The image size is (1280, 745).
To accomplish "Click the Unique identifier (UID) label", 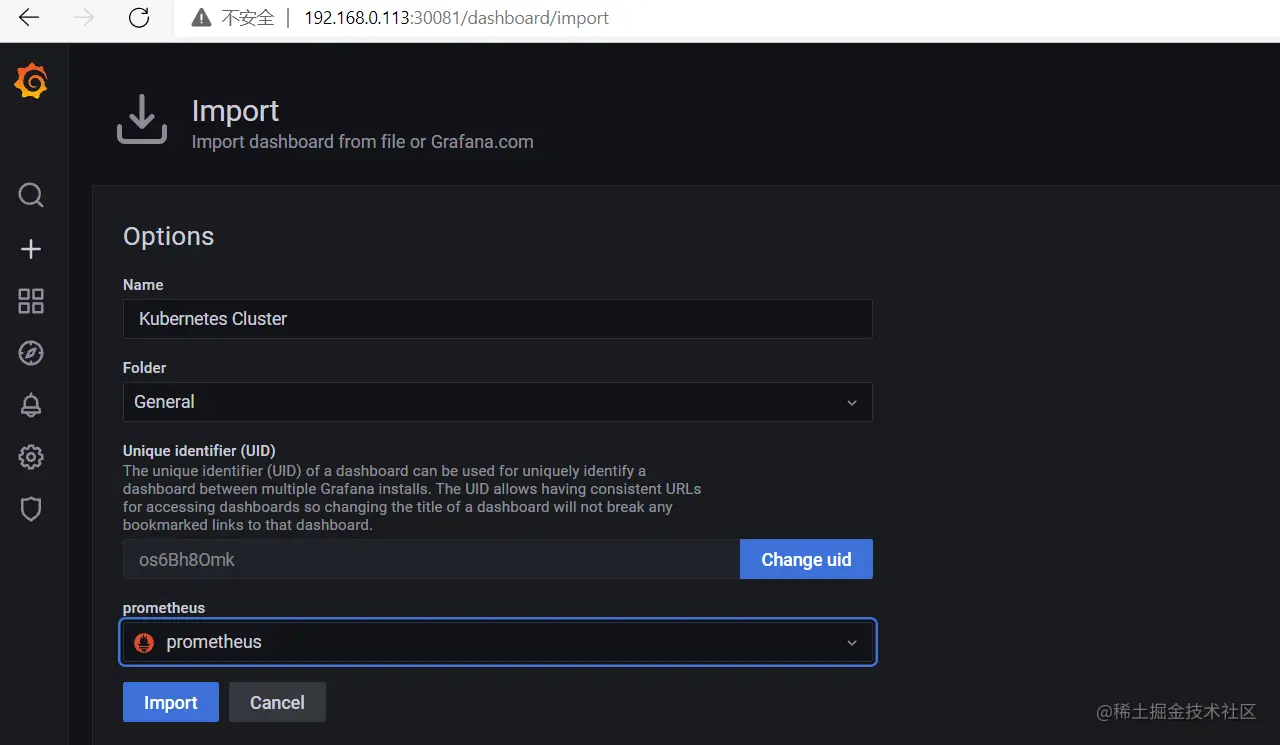I will [199, 451].
